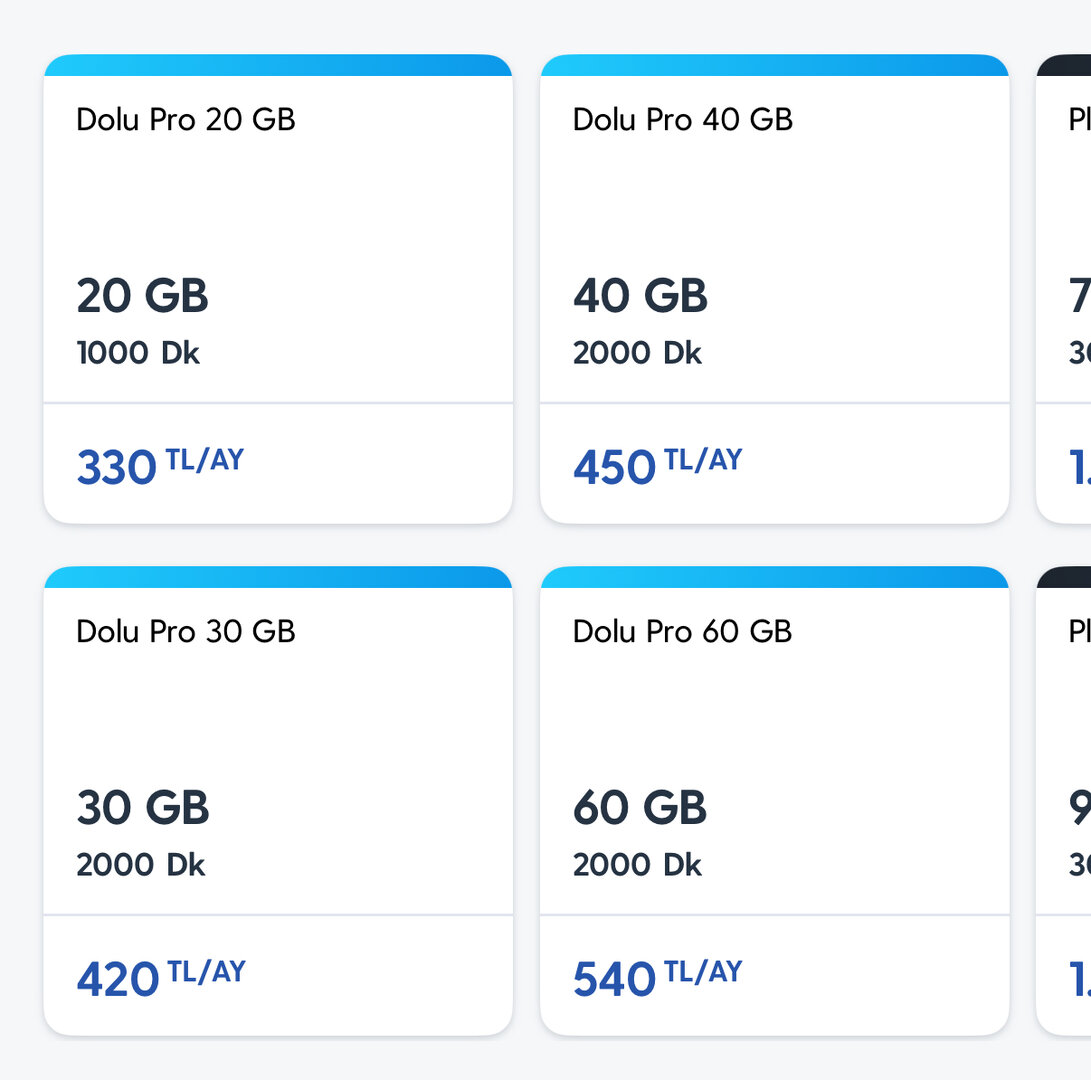Select 2000 Dk in the 40 GB card

(637, 353)
